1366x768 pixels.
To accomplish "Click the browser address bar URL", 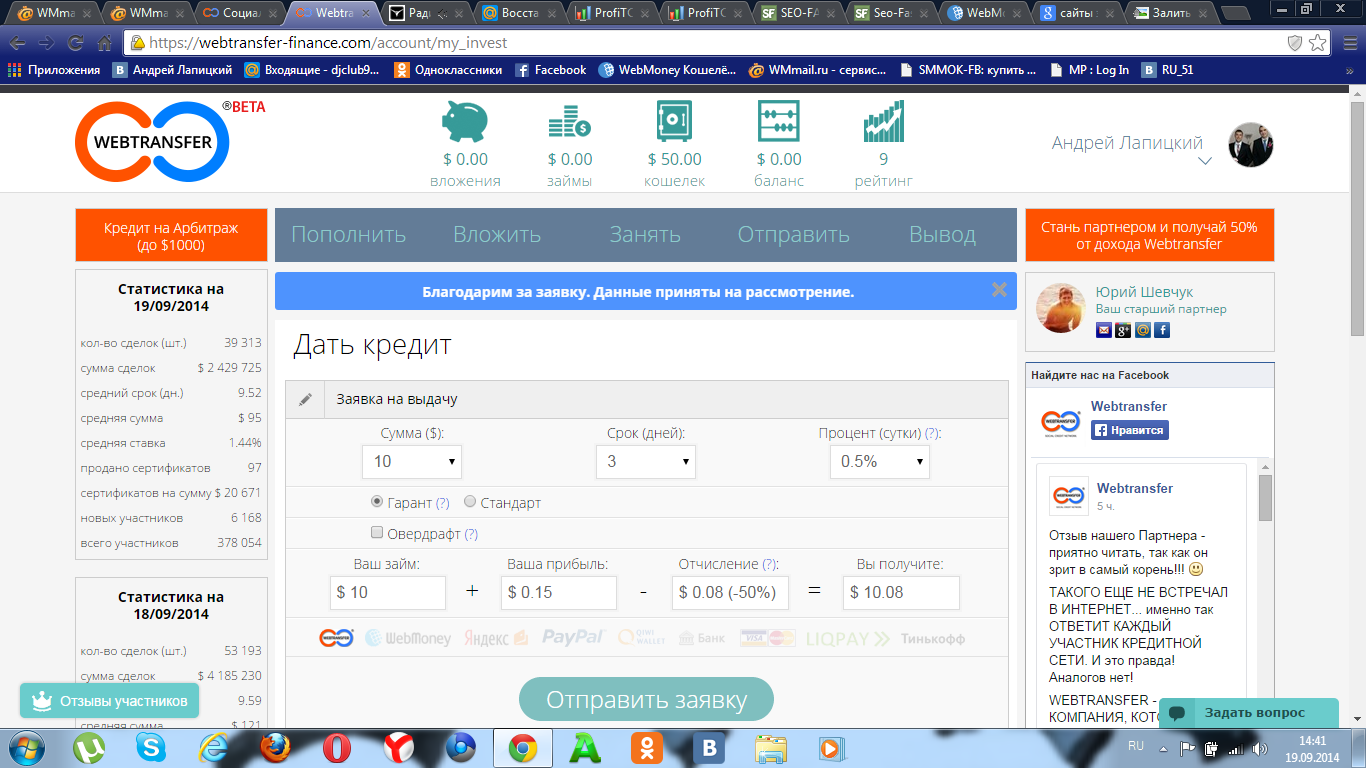I will [x=327, y=43].
